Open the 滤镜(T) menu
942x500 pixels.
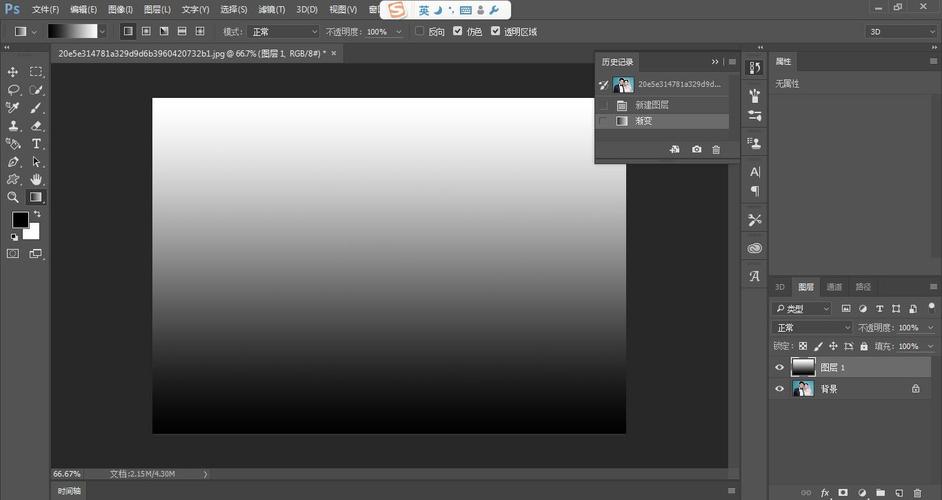pyautogui.click(x=273, y=9)
